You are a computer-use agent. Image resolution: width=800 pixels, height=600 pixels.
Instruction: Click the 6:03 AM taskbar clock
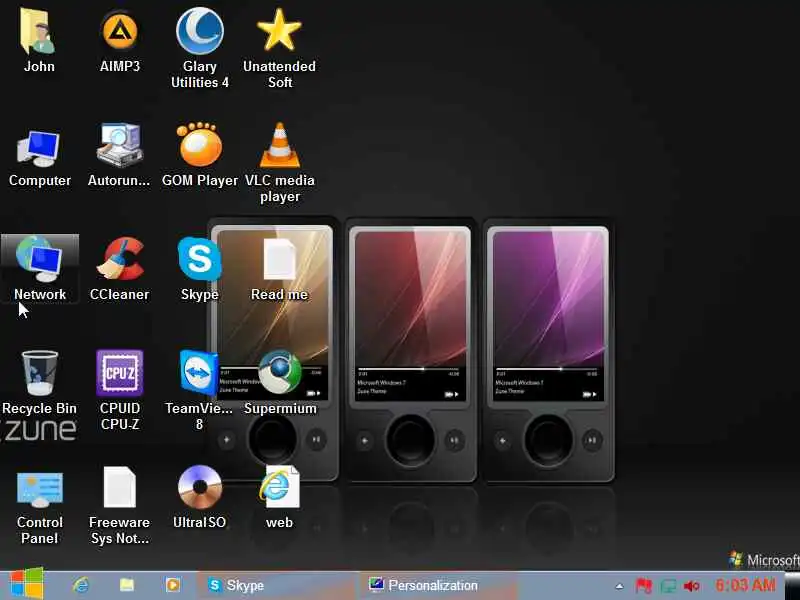coord(745,585)
